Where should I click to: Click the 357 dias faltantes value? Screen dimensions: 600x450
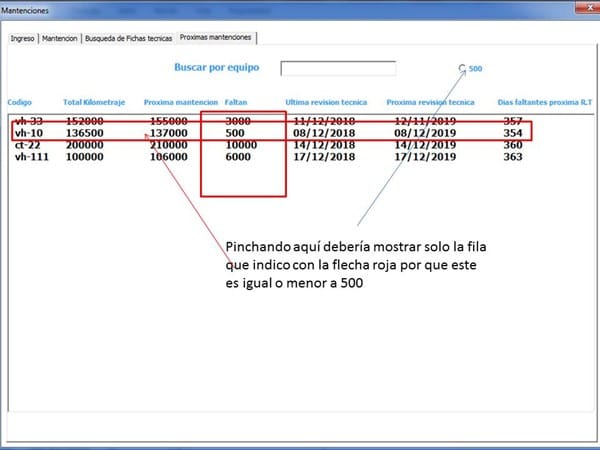513,121
